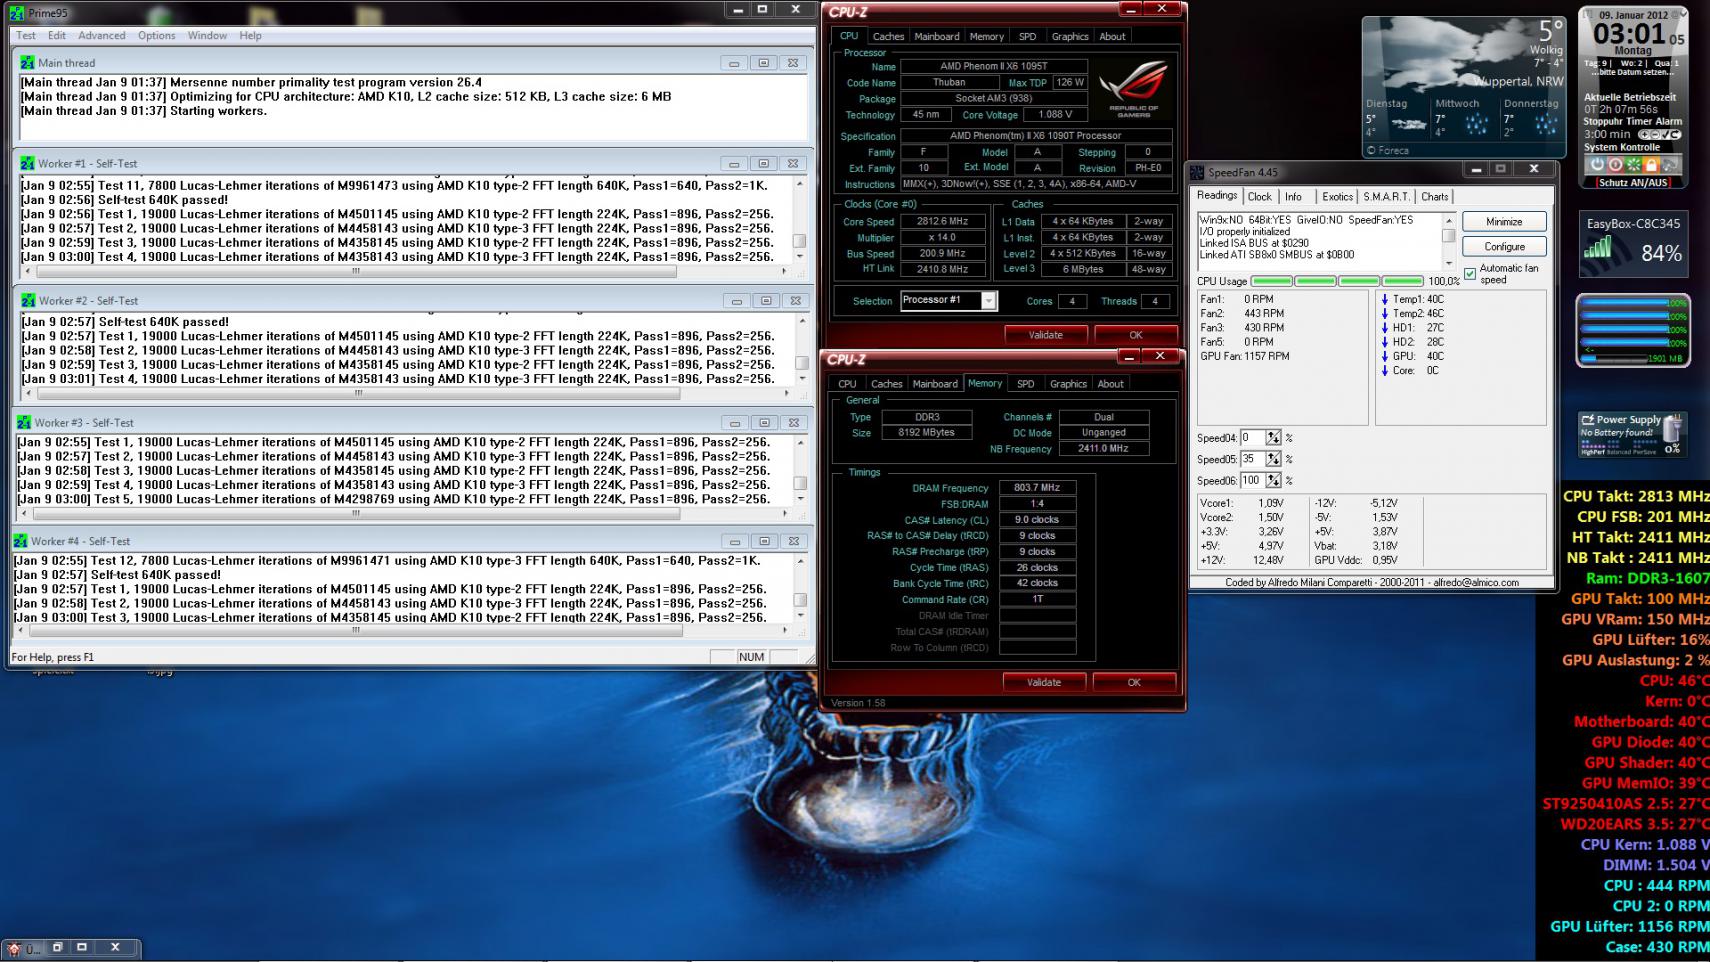This screenshot has height=962, width=1710.
Task: Click the orange lock icon in System Kontrolle
Action: point(1651,164)
